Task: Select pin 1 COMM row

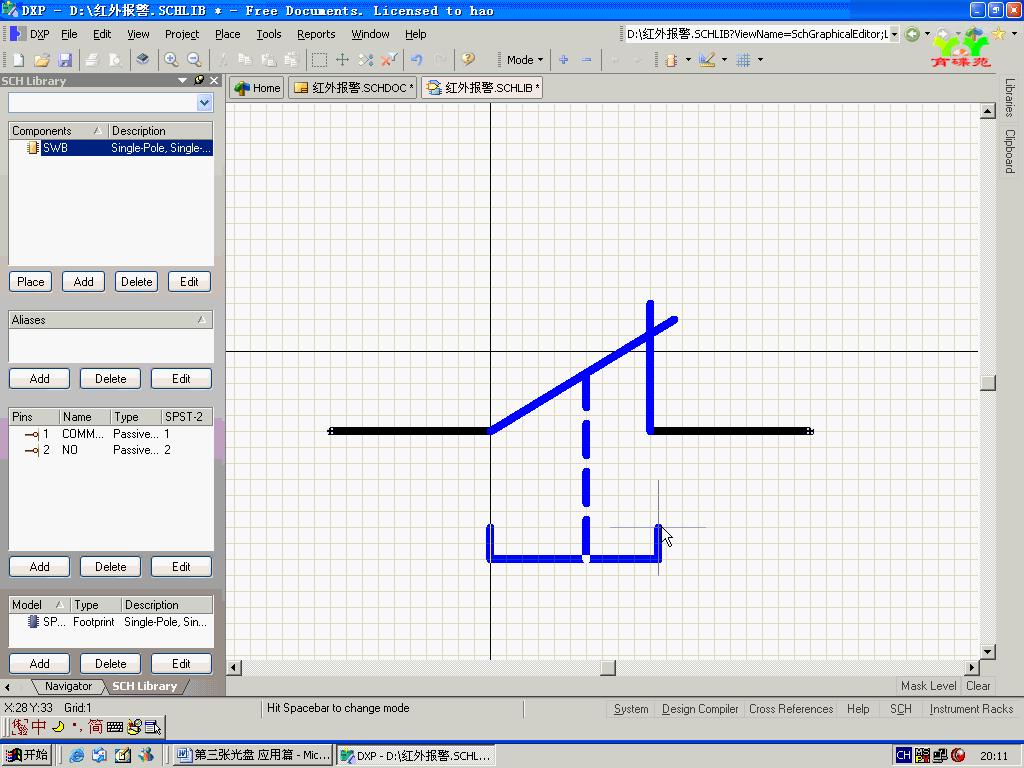Action: click(x=111, y=434)
